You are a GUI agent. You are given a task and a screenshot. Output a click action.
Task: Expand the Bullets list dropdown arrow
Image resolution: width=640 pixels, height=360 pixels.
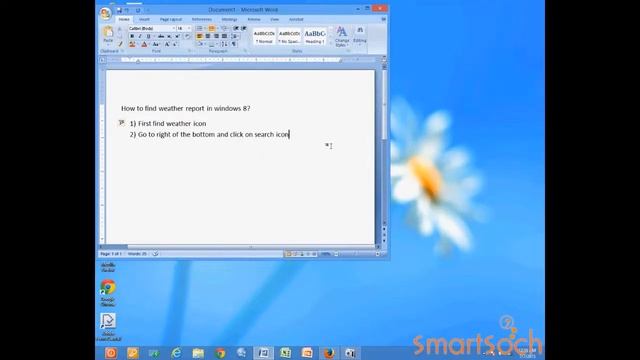tap(205, 28)
